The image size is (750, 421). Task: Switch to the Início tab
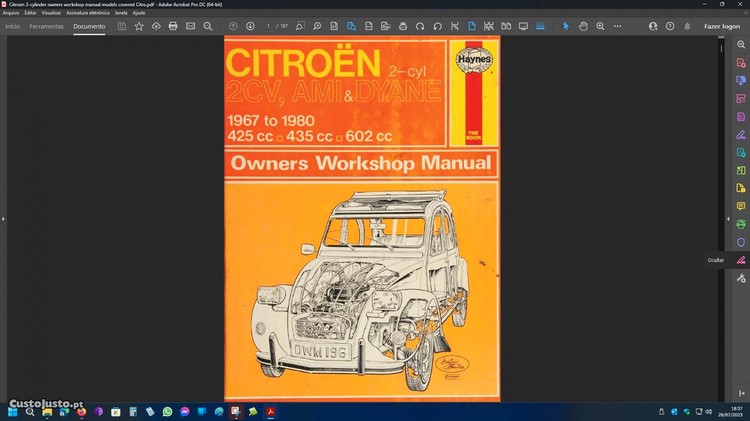point(13,26)
